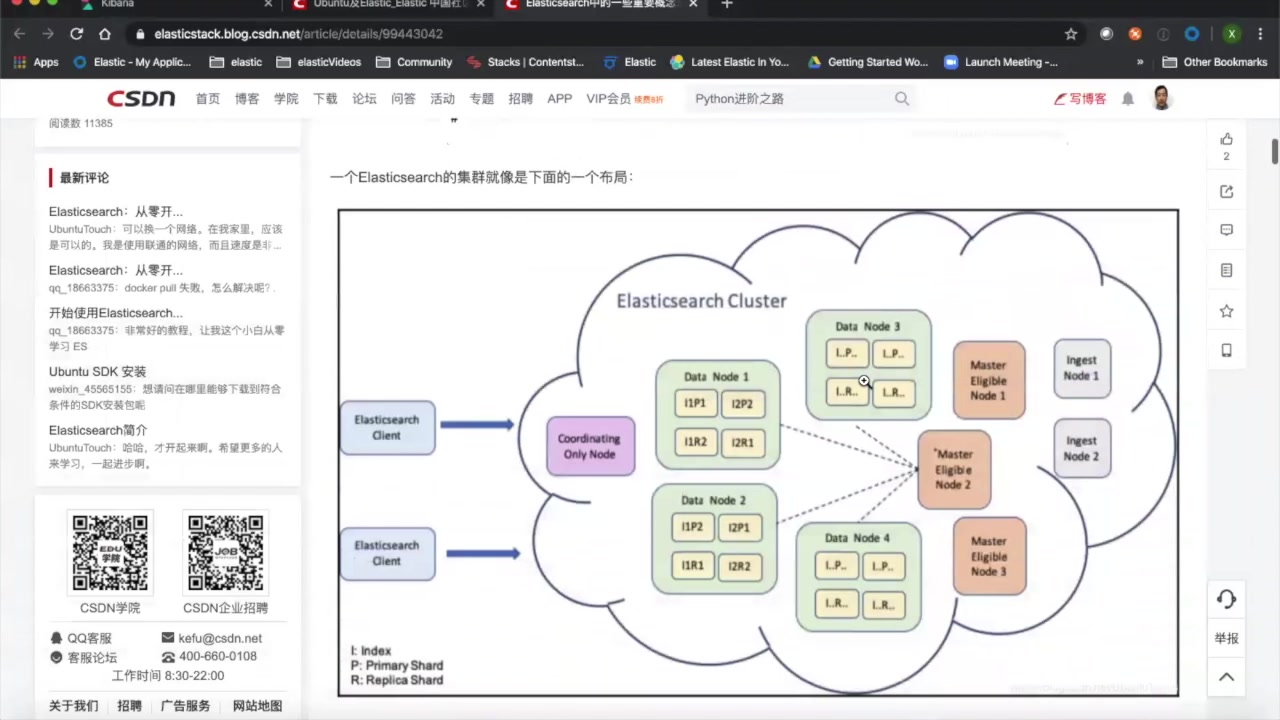Click 写博客 write blog button
This screenshot has height=720, width=1280.
pyautogui.click(x=1080, y=99)
